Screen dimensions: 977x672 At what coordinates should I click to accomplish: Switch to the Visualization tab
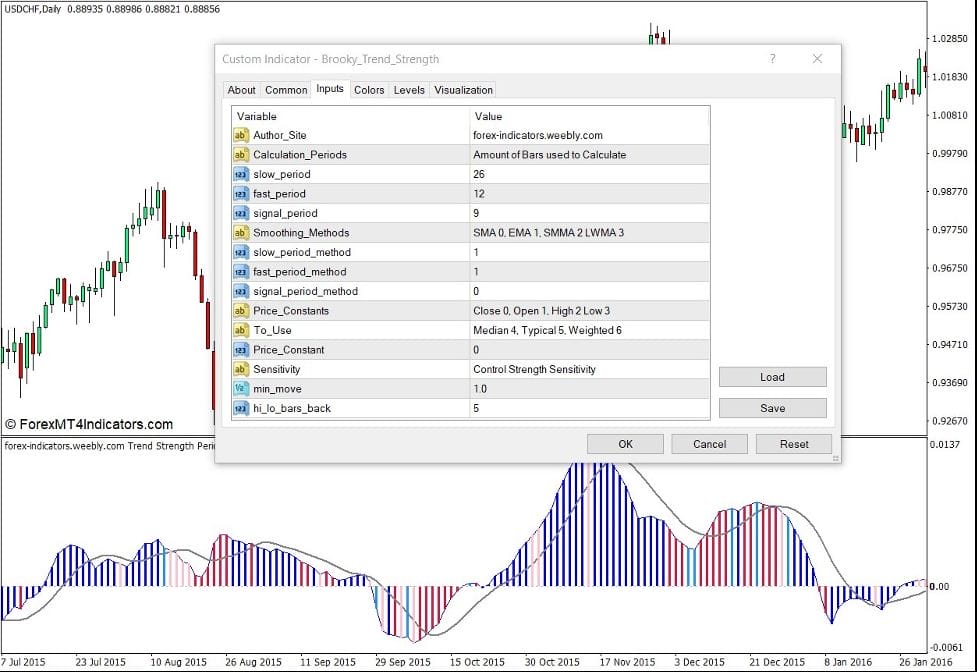pyautogui.click(x=462, y=89)
